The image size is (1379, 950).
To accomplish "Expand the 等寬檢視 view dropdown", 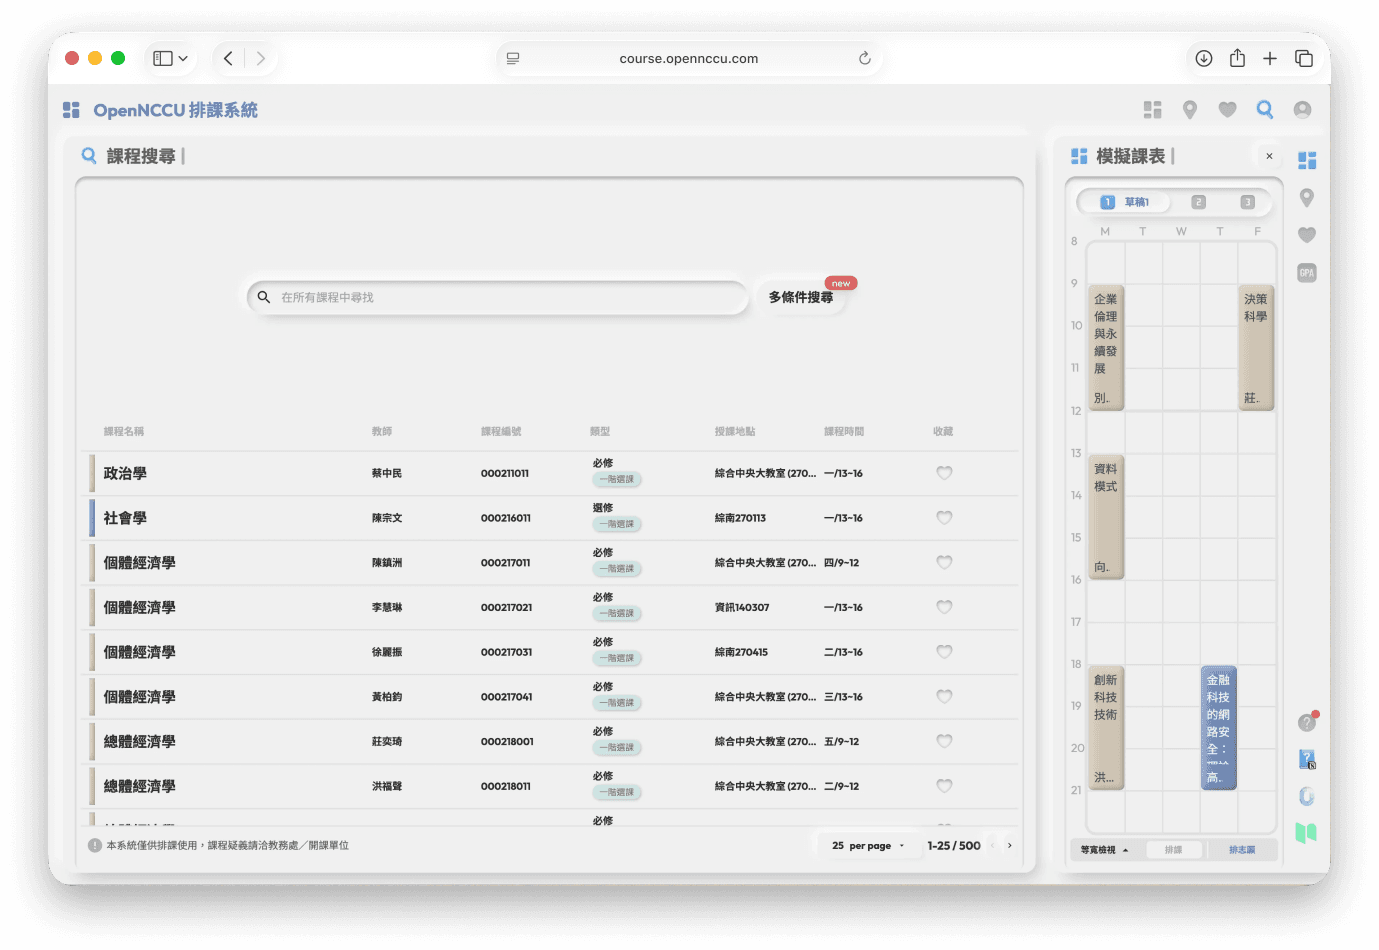I will 1104,850.
